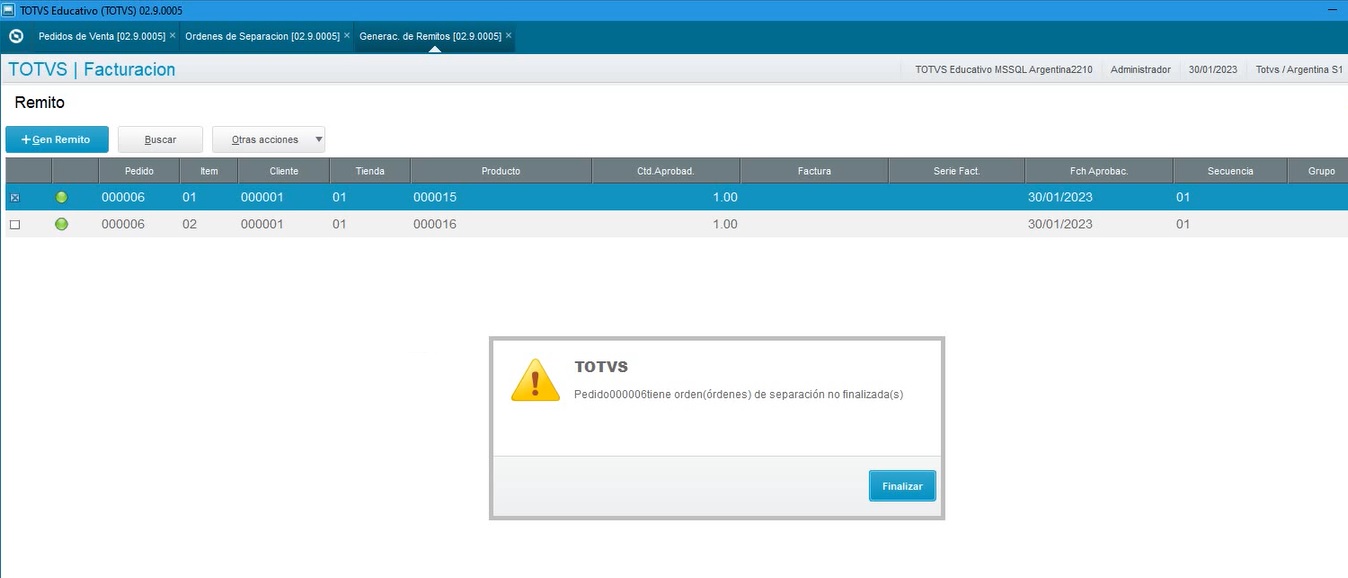Close the Ordenes de Separacion tab
This screenshot has width=1348, height=578.
click(x=347, y=35)
